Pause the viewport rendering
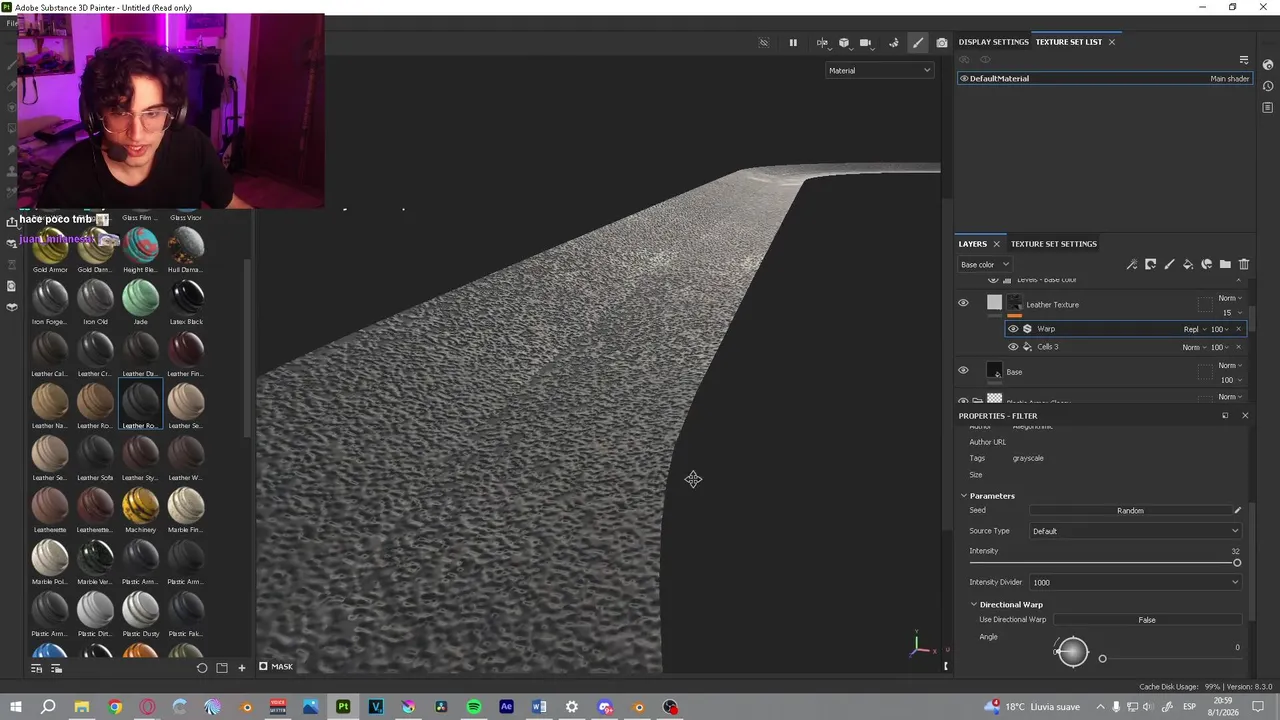 pyautogui.click(x=793, y=43)
